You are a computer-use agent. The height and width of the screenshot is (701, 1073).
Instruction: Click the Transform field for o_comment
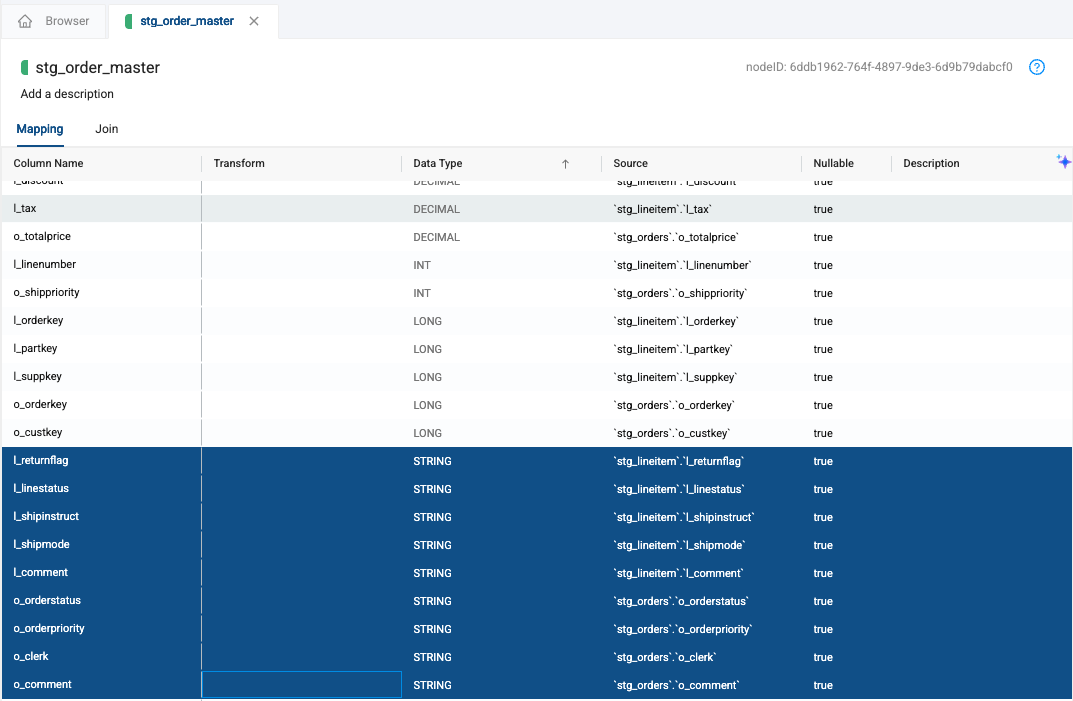(x=301, y=685)
